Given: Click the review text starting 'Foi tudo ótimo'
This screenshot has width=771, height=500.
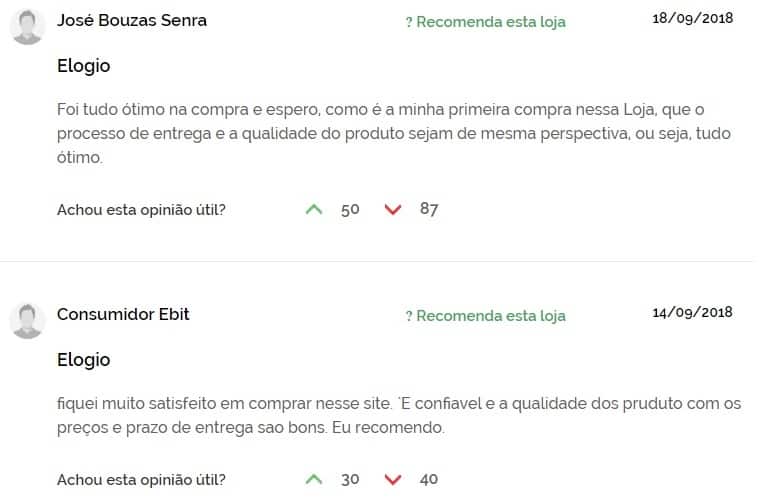Looking at the screenshot, I should [x=394, y=133].
